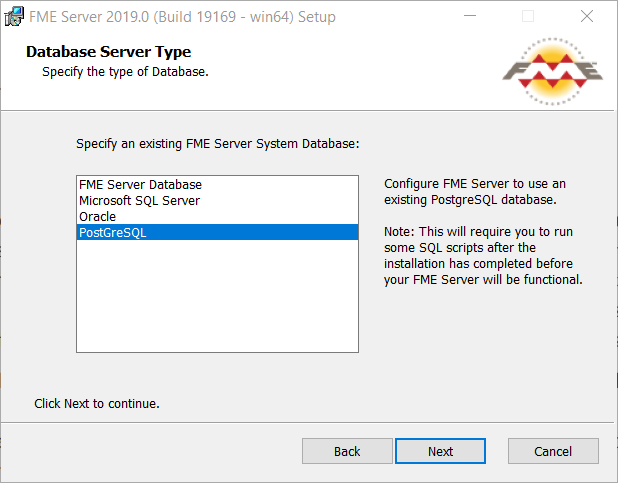Cancel the FME Server installation

click(x=553, y=451)
